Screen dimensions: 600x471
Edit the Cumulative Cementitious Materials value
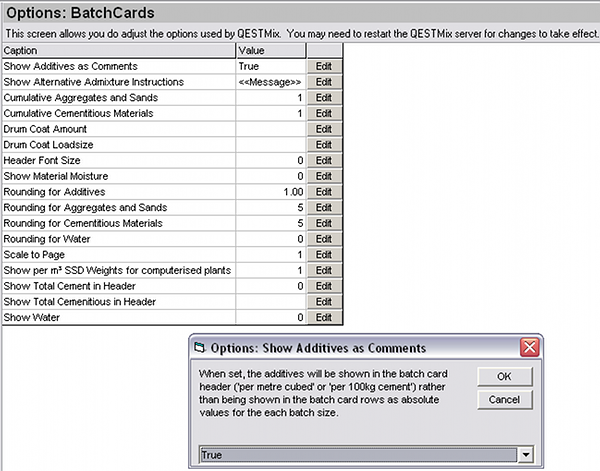(x=323, y=113)
